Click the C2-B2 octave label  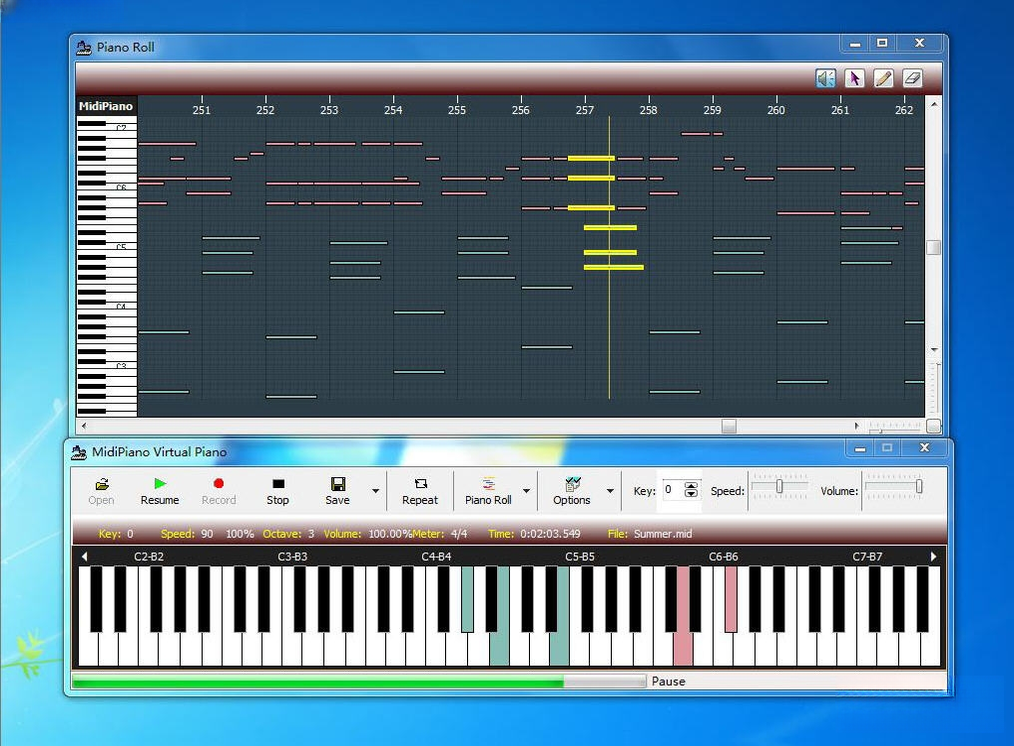point(149,556)
